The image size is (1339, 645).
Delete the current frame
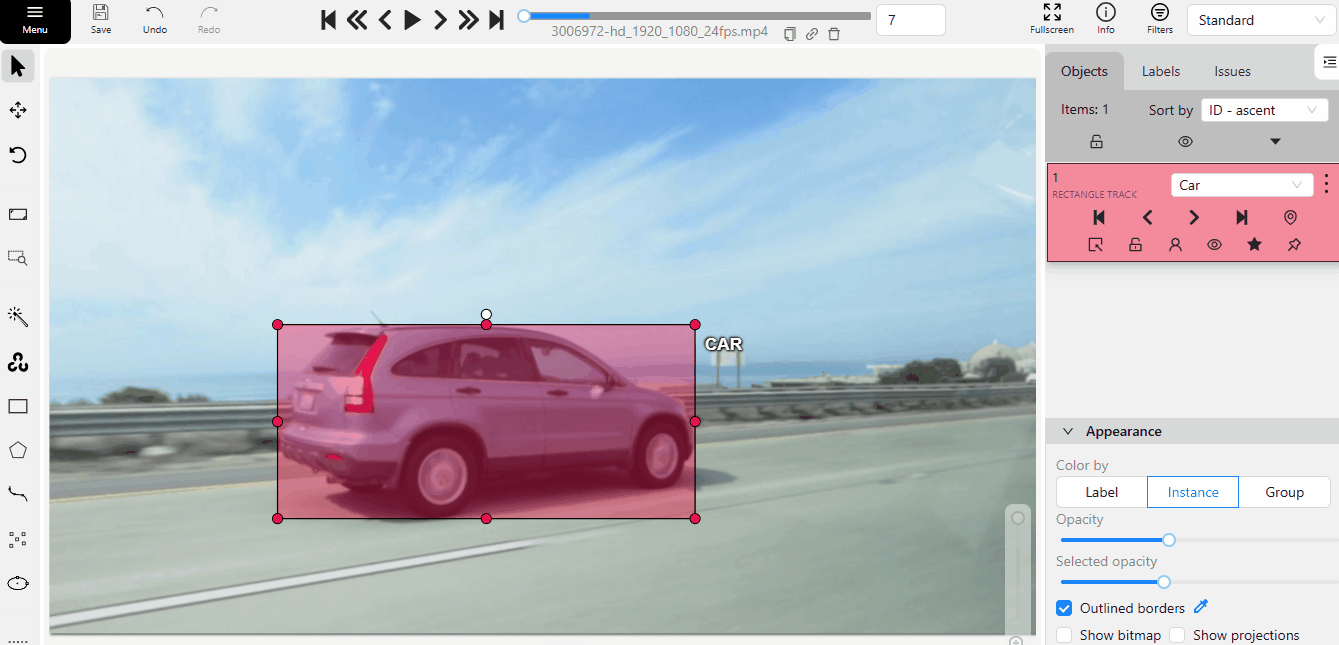pyautogui.click(x=834, y=34)
